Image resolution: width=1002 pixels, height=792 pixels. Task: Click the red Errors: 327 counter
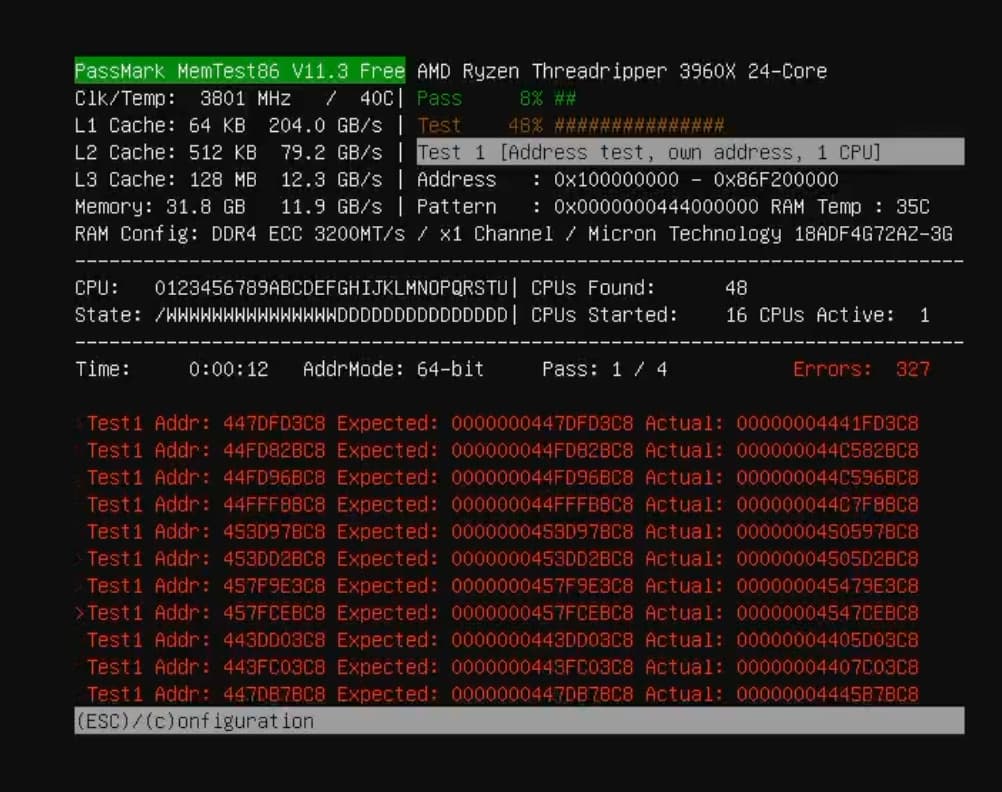(x=861, y=369)
